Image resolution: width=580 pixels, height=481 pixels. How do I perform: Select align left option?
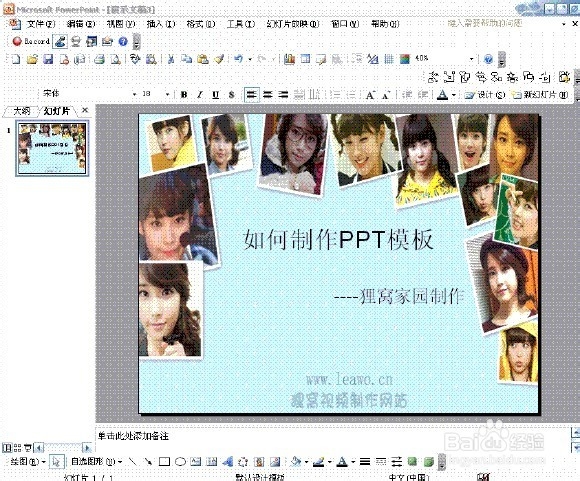252,95
